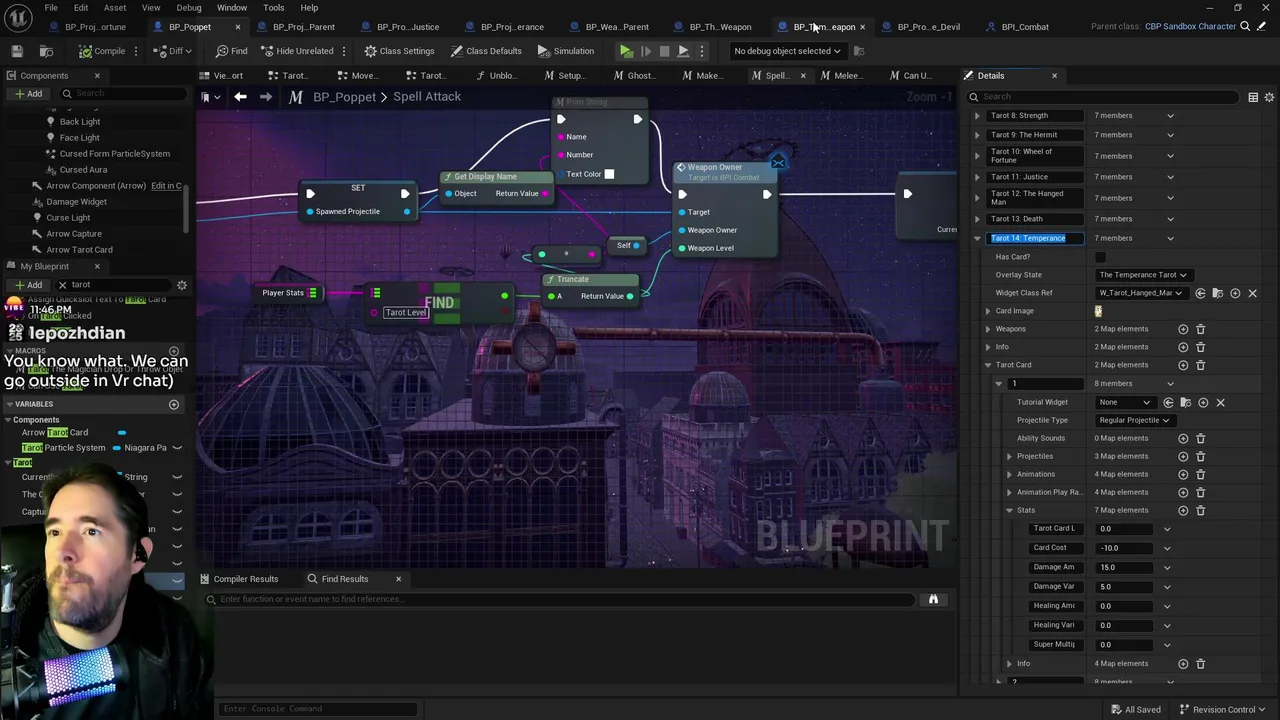Delete Animations map elements
Viewport: 1280px width, 720px height.
(x=1201, y=474)
